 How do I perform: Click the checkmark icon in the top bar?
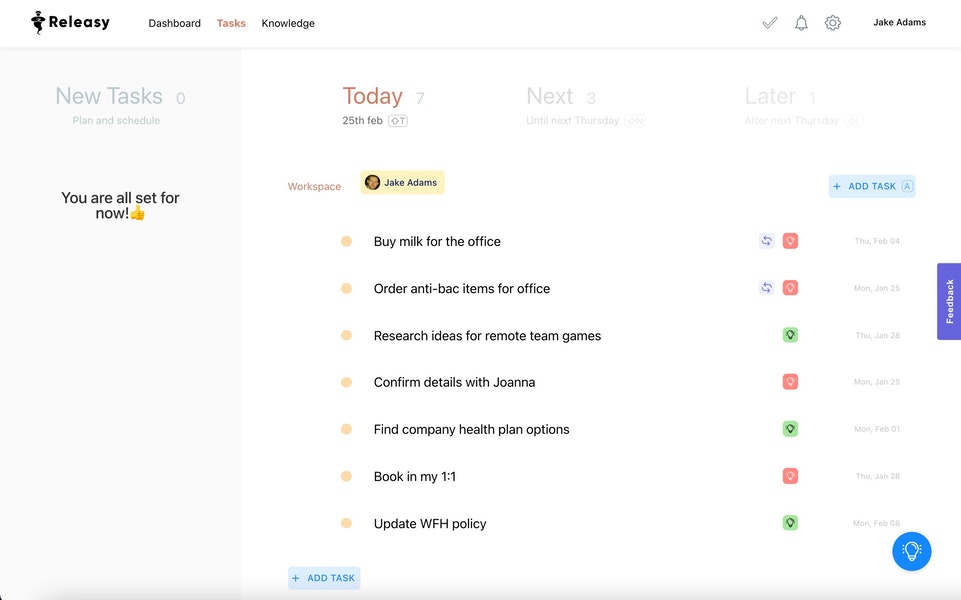point(770,22)
